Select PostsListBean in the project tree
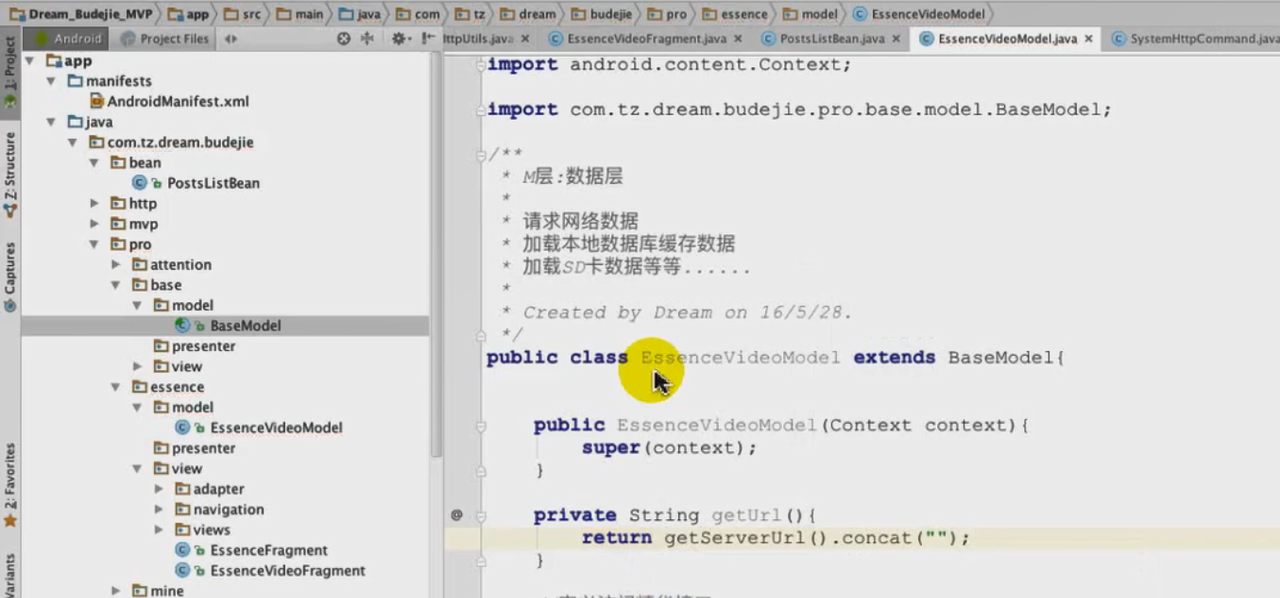 click(213, 183)
